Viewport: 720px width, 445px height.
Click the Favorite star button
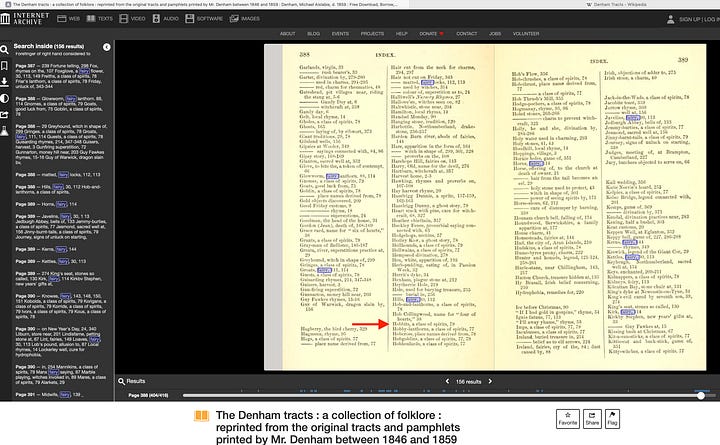tap(568, 419)
